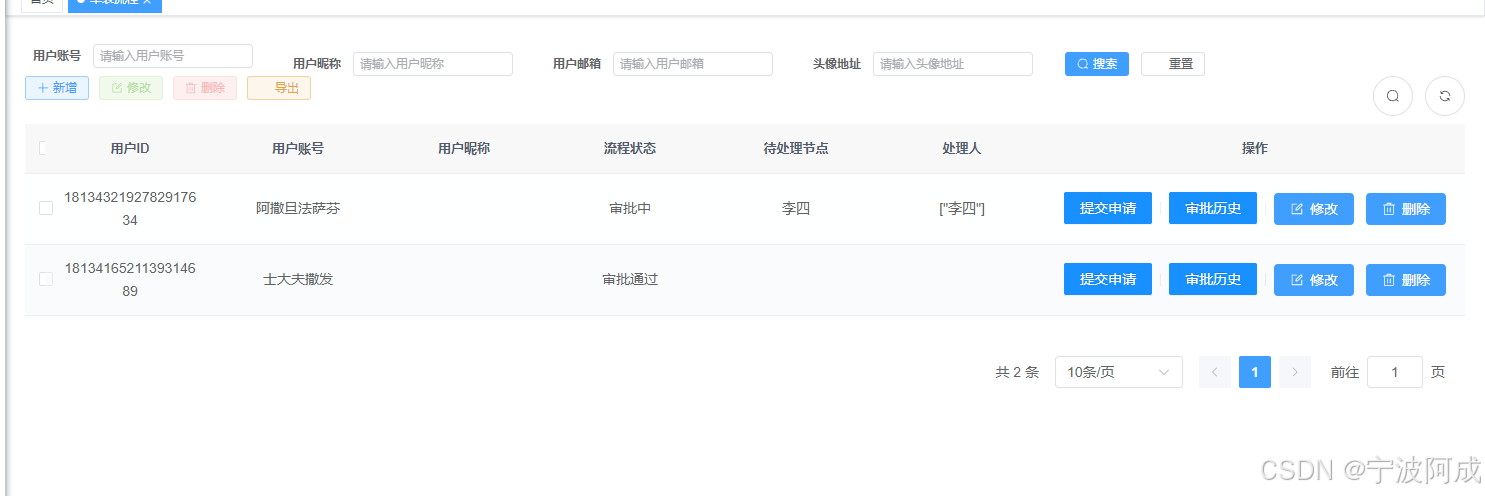Click the orange 导出 export button
This screenshot has width=1485, height=496.
point(279,88)
